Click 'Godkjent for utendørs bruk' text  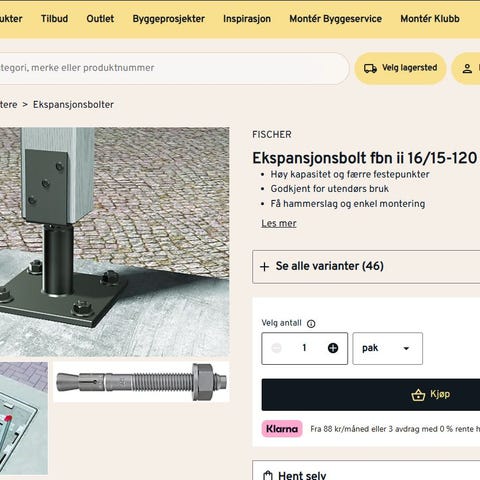pyautogui.click(x=330, y=189)
